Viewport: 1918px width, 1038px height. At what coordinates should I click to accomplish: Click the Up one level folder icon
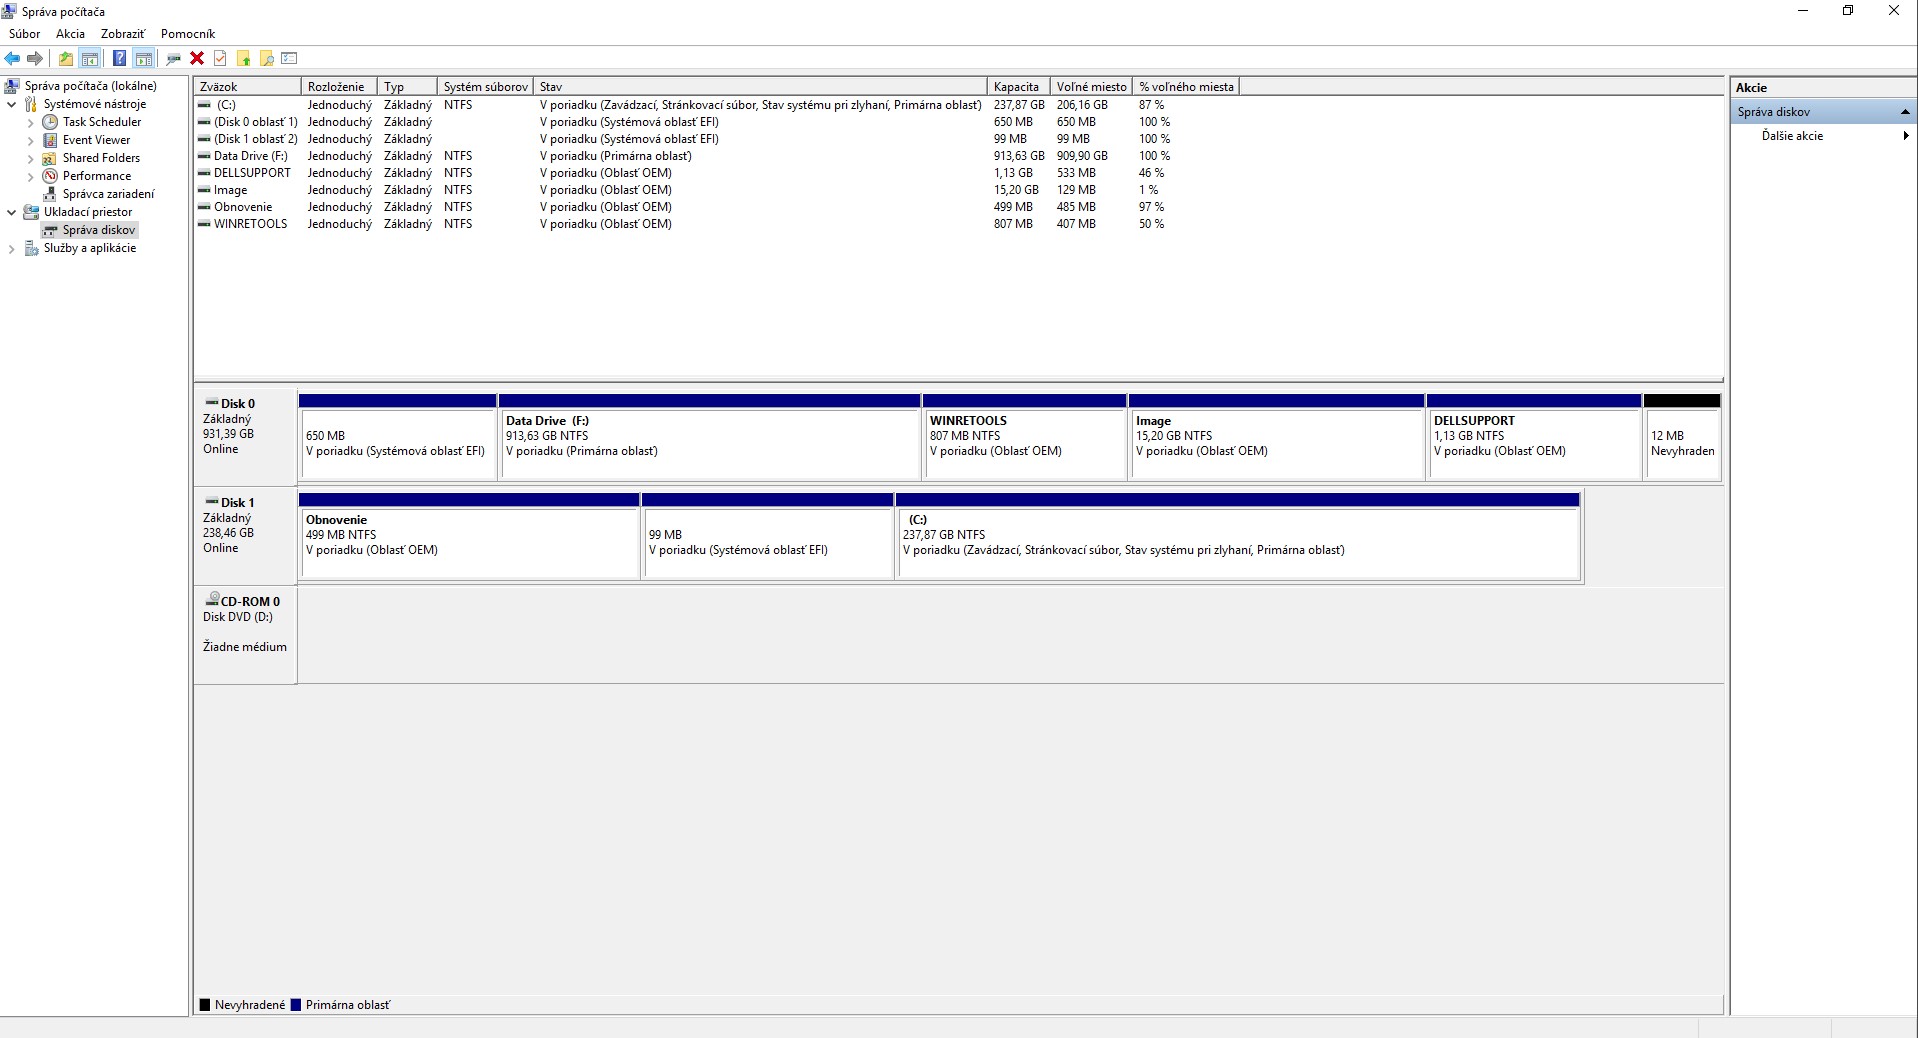[x=66, y=59]
